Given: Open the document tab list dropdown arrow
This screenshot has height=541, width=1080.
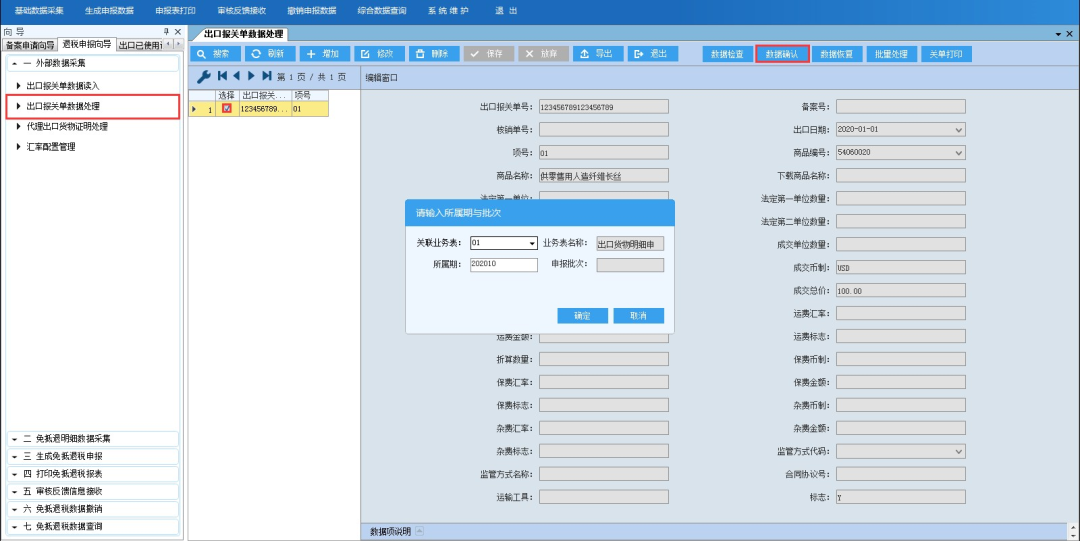Looking at the screenshot, I should click(1059, 34).
